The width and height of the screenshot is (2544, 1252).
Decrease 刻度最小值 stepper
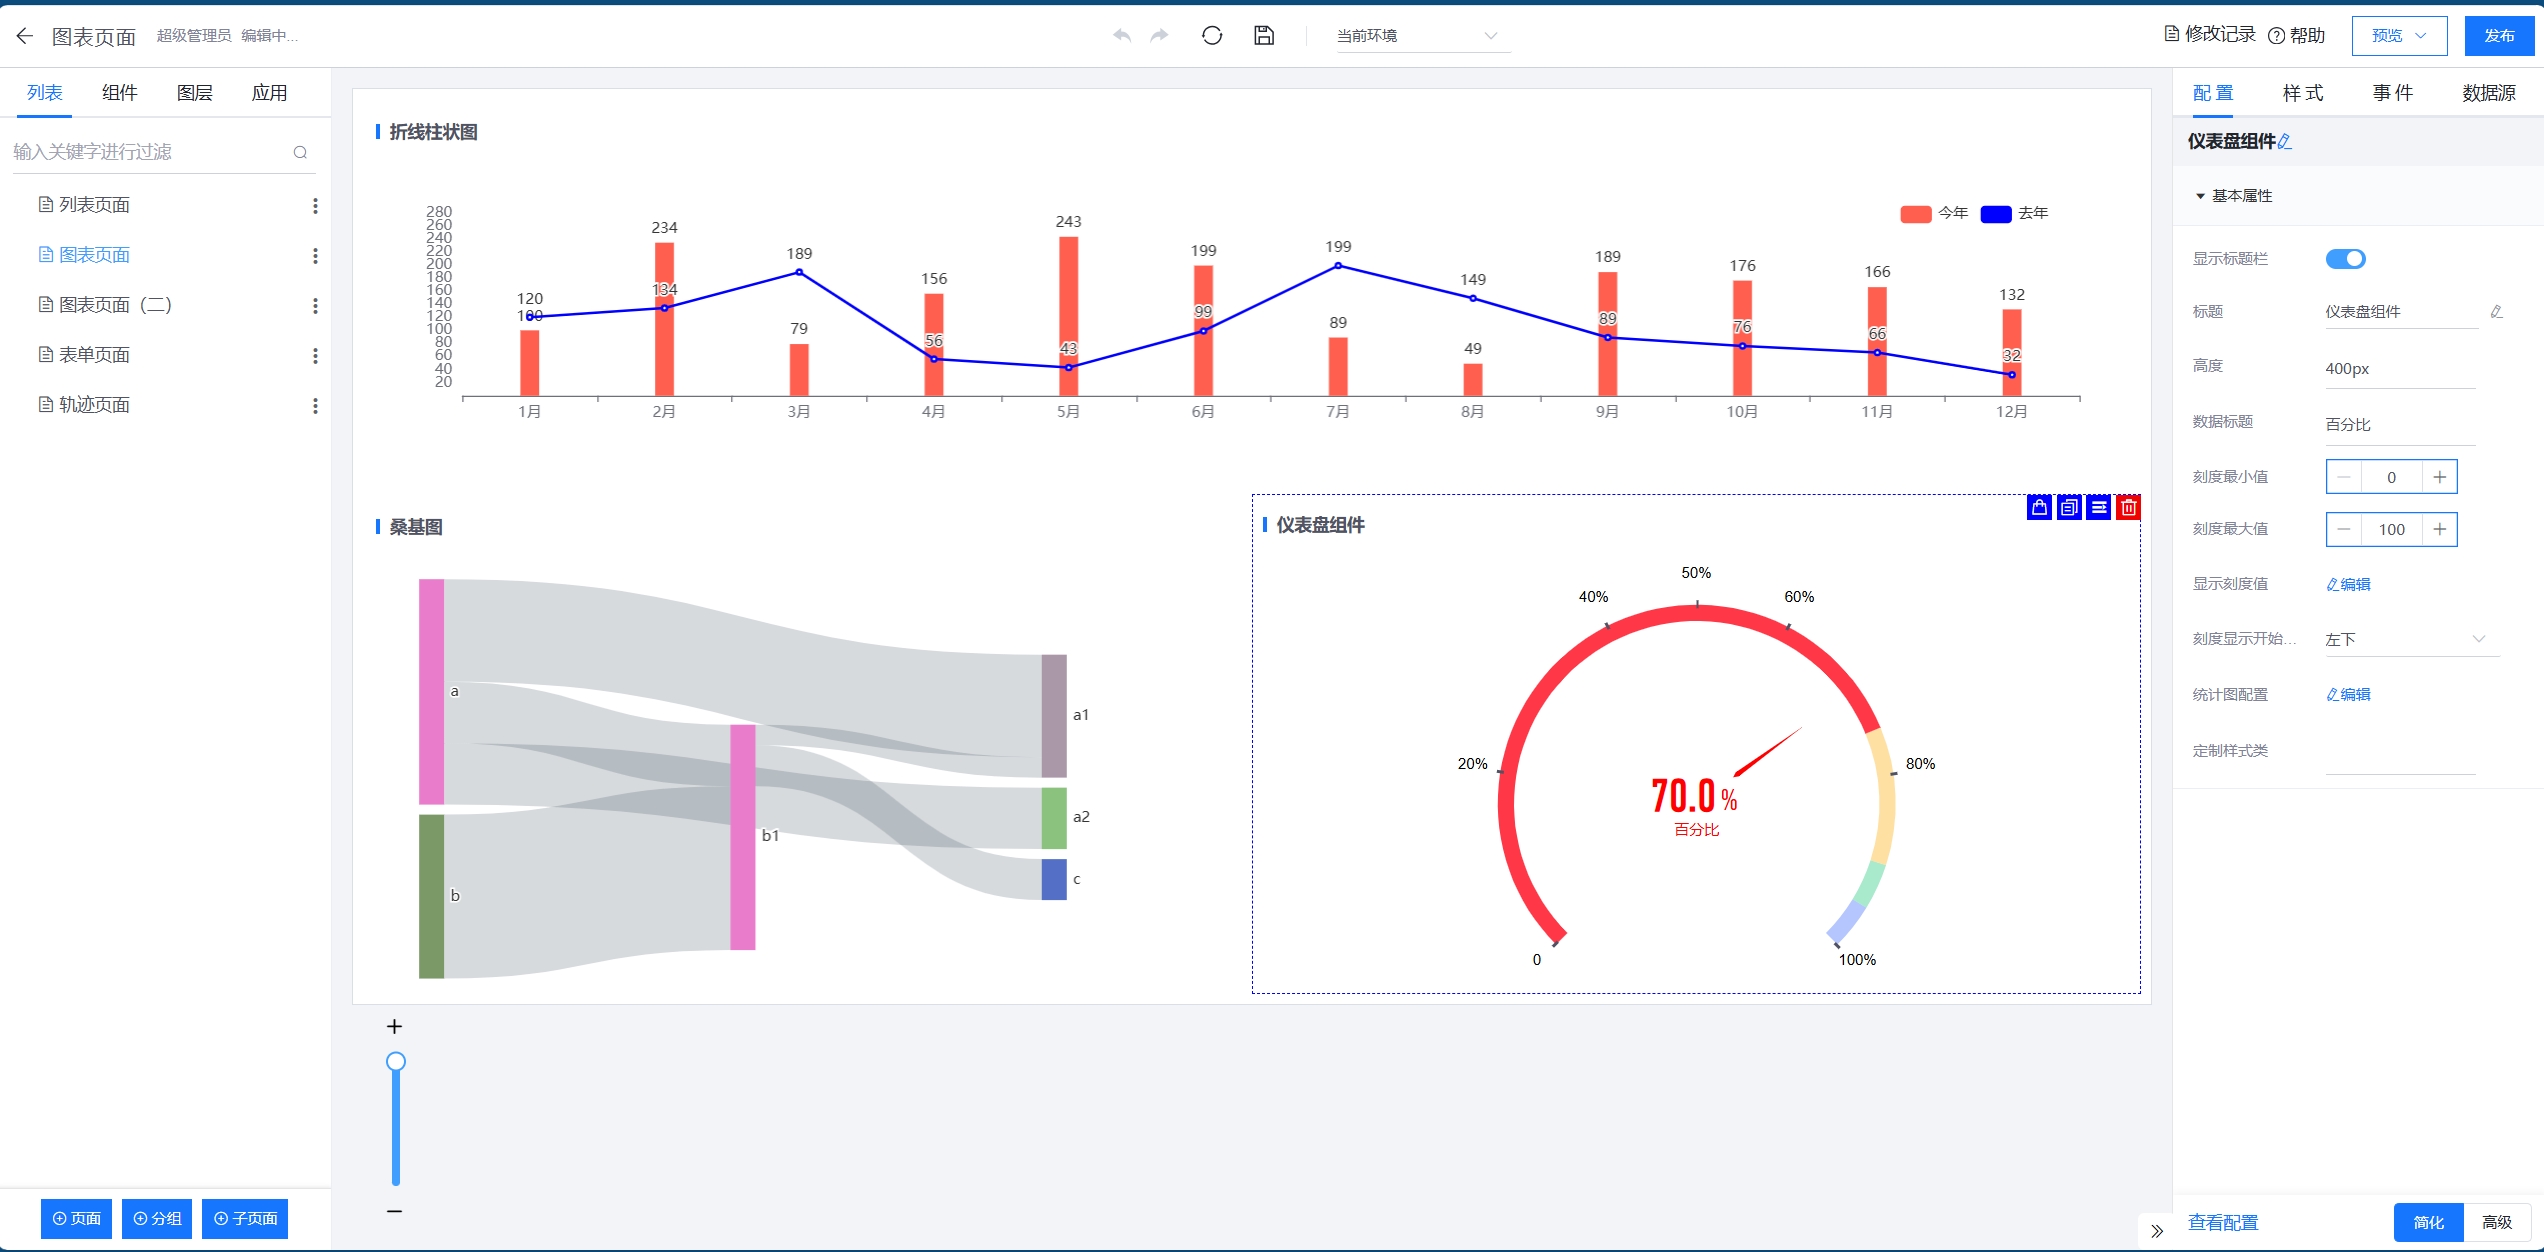pyautogui.click(x=2343, y=477)
